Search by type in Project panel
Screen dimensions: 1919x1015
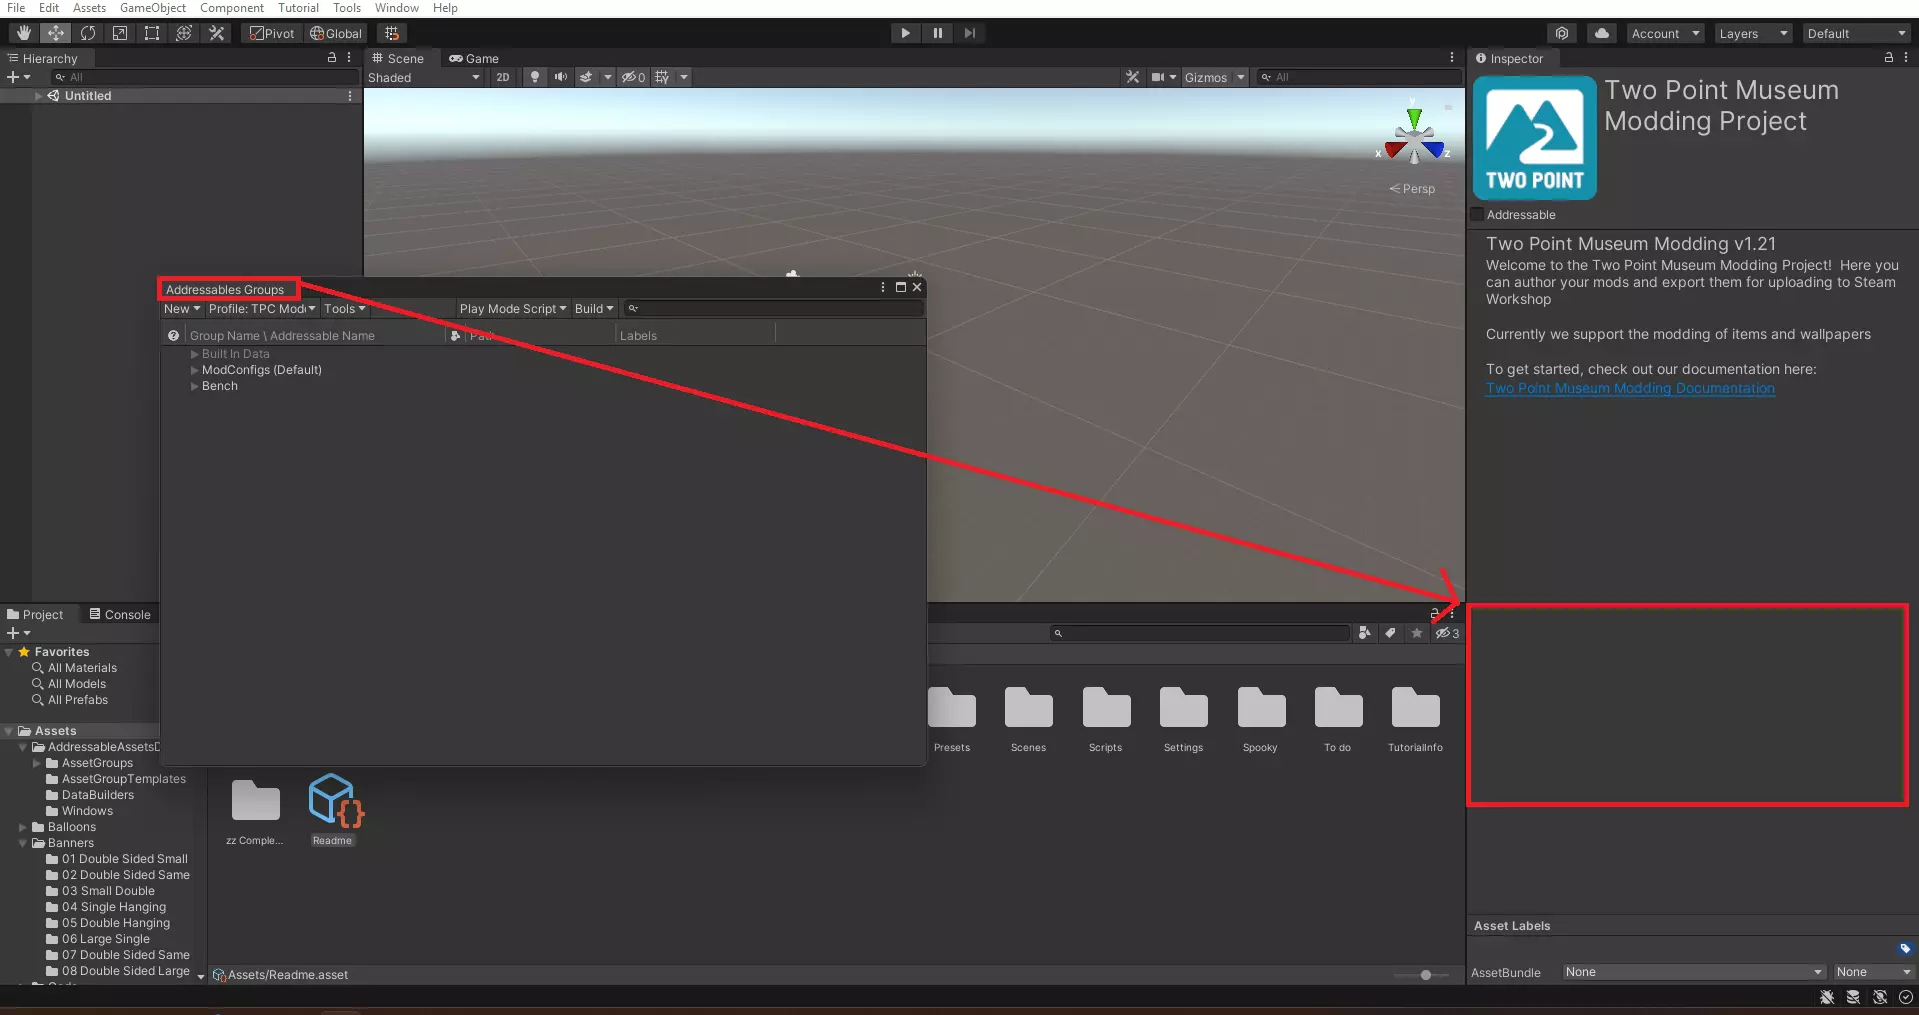click(x=1364, y=633)
